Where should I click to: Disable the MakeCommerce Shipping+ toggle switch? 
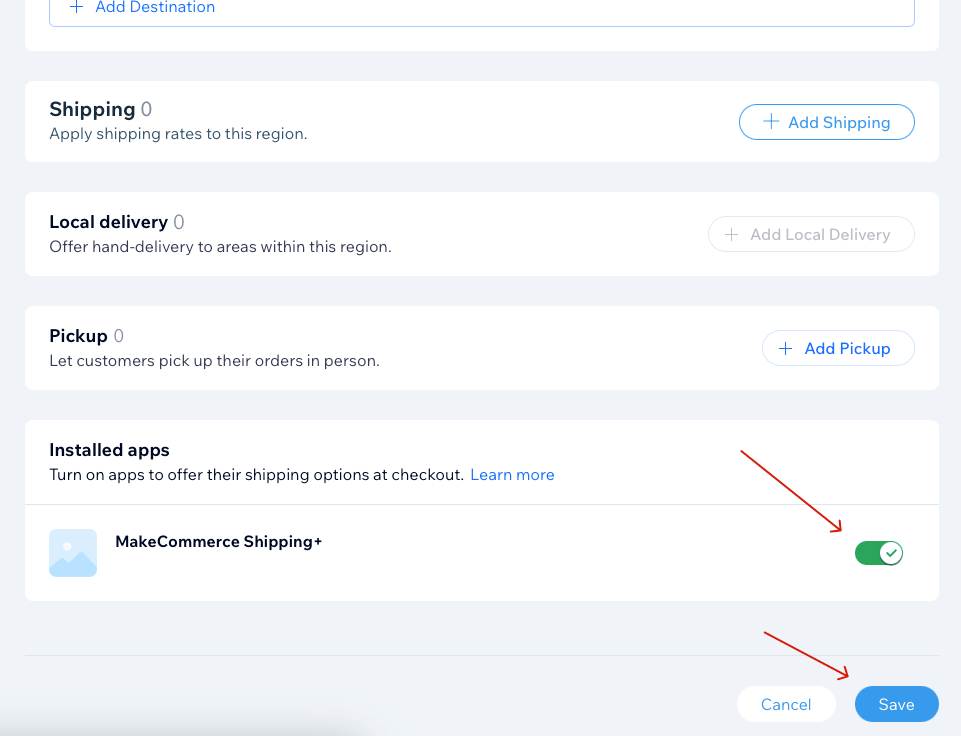879,553
